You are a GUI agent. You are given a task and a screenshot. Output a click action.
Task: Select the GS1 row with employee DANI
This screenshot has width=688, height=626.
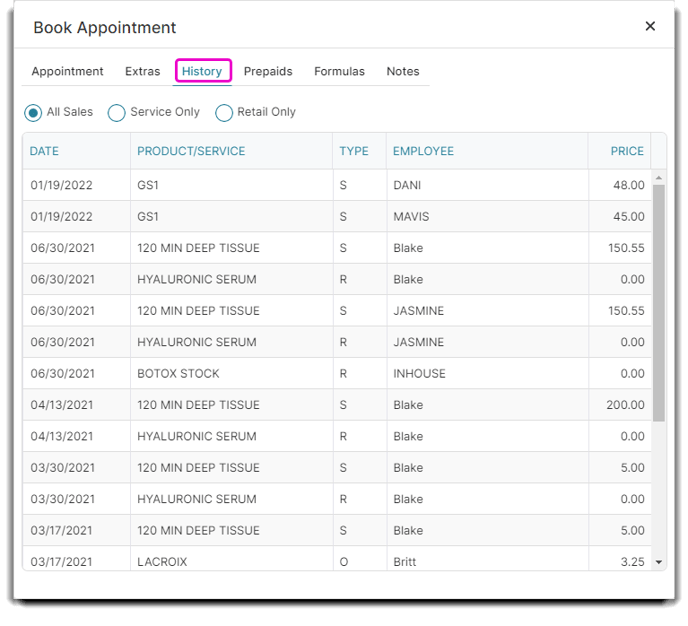point(337,185)
